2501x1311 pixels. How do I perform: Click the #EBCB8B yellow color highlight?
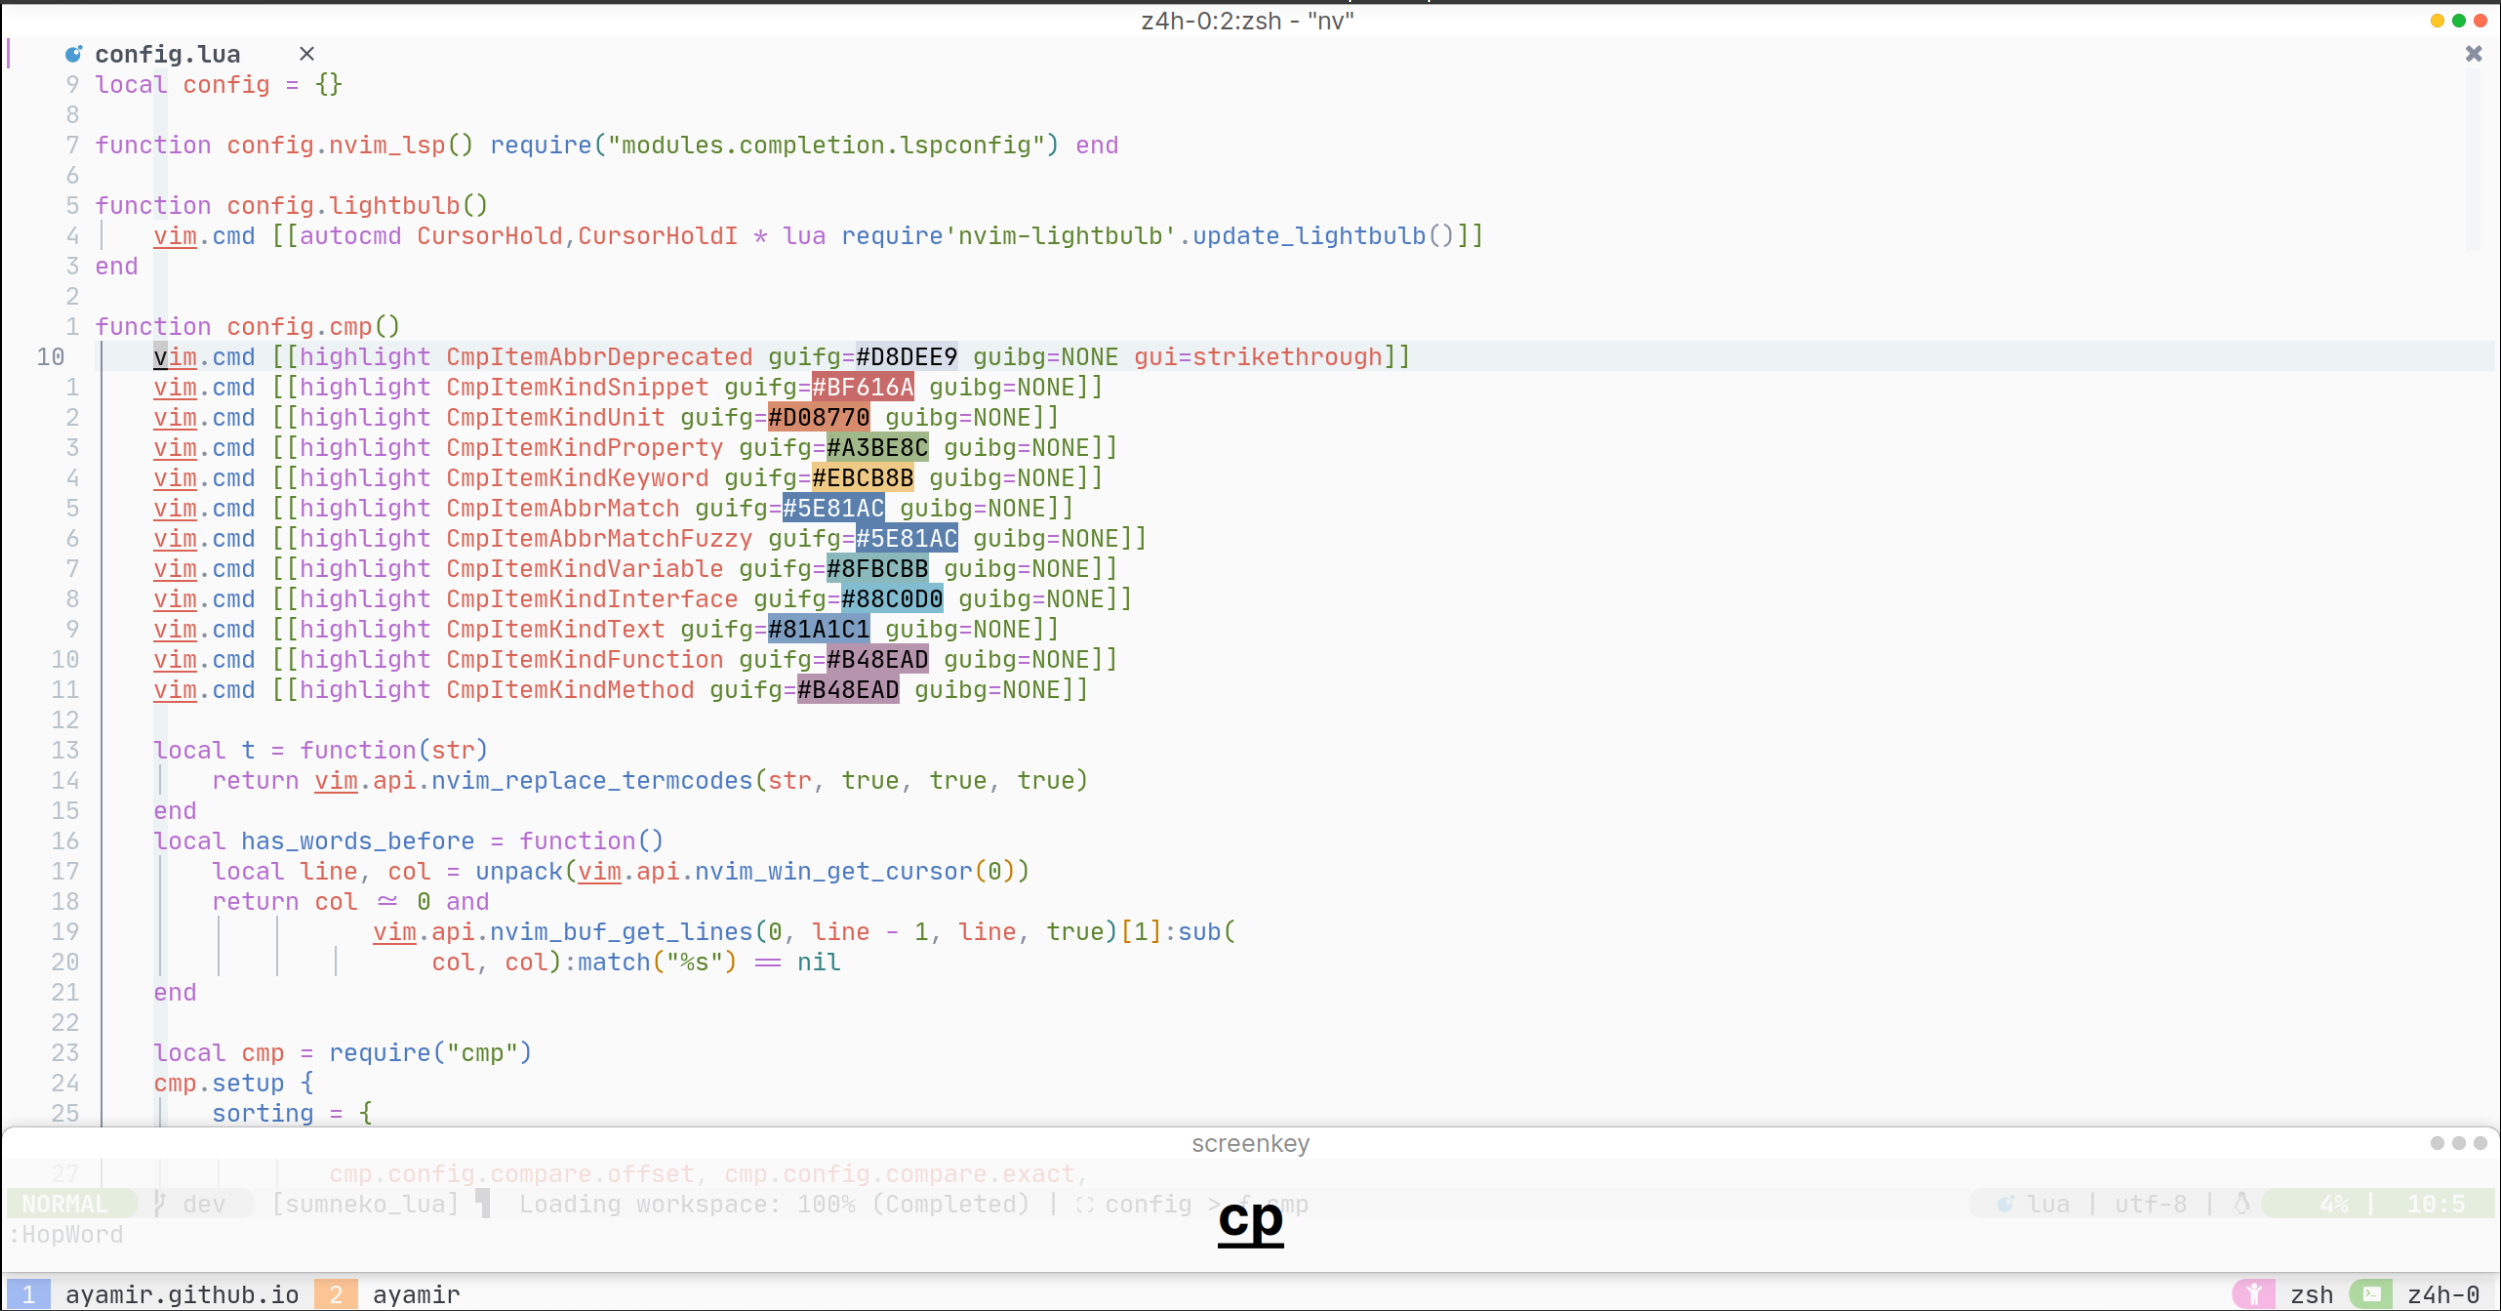point(862,479)
